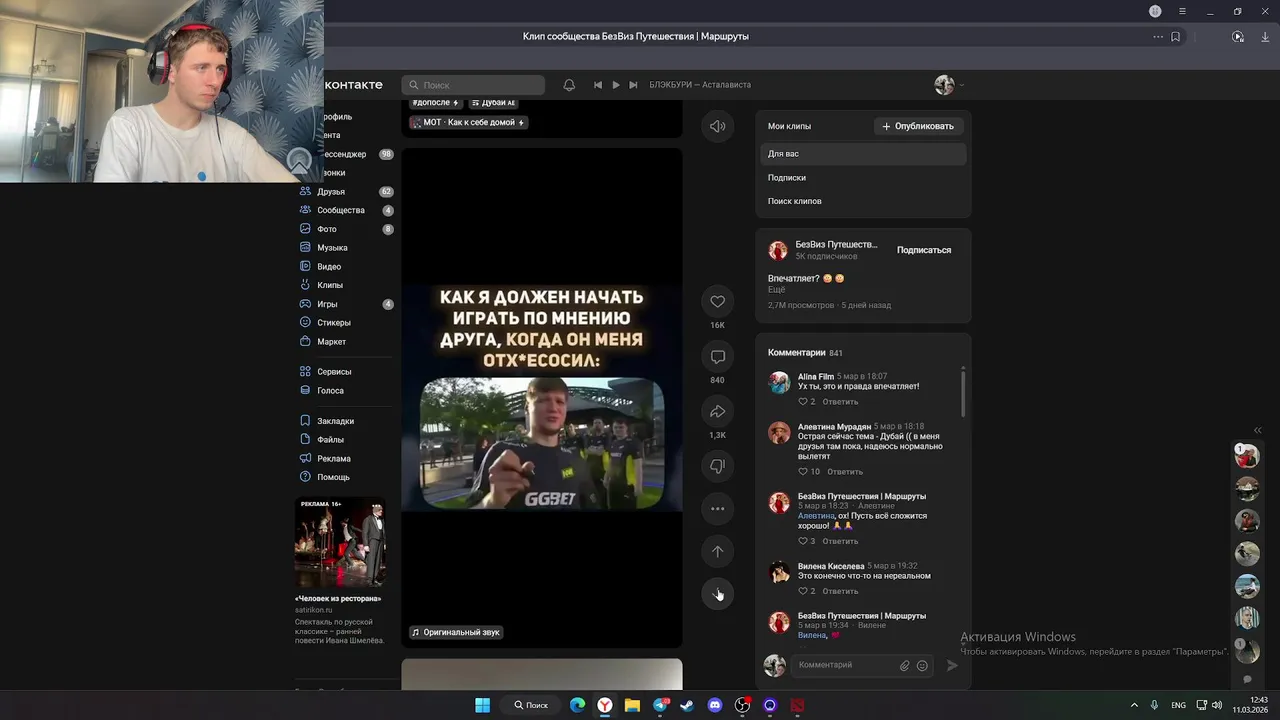
Task: Expand the clip description with Ещё
Action: click(x=776, y=290)
